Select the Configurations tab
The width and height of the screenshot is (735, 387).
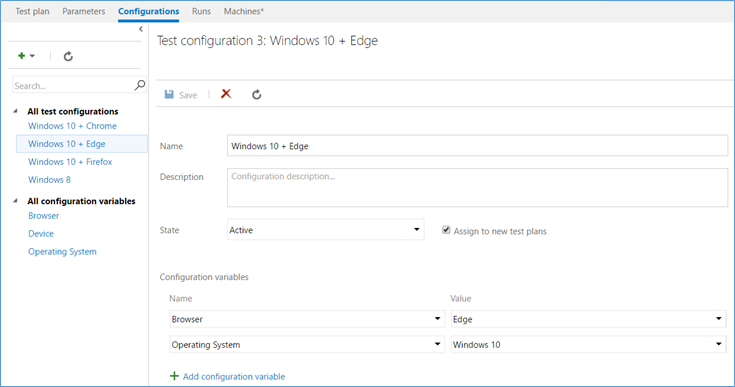[x=149, y=11]
